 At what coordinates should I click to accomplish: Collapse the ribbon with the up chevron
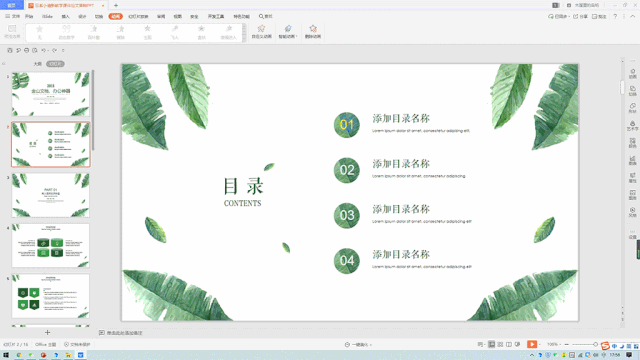tap(633, 16)
